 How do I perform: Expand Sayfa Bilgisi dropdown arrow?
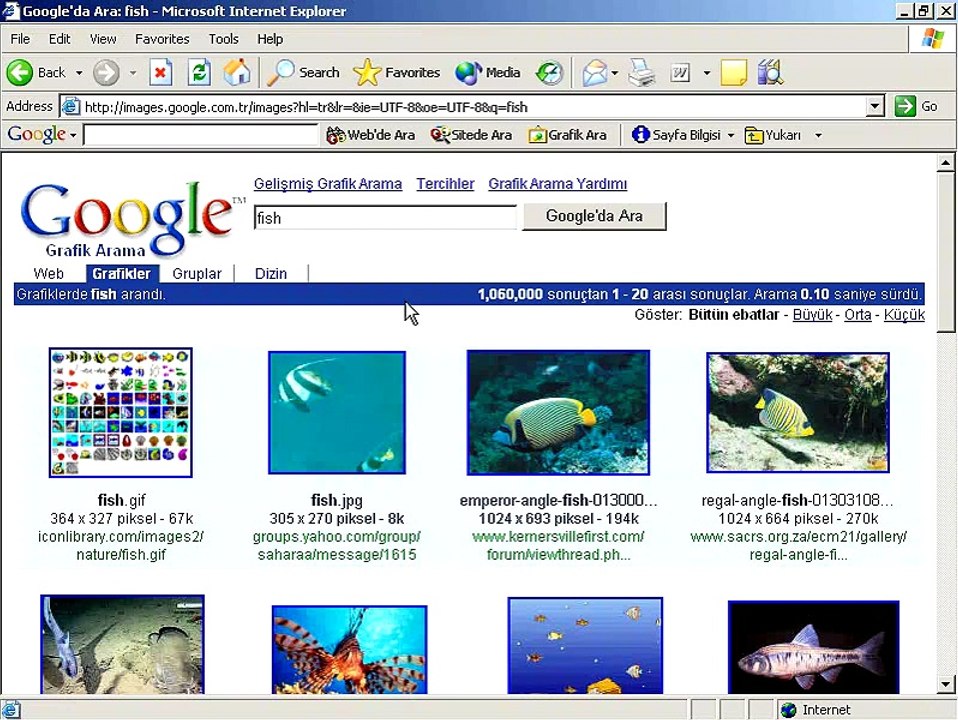[x=731, y=135]
